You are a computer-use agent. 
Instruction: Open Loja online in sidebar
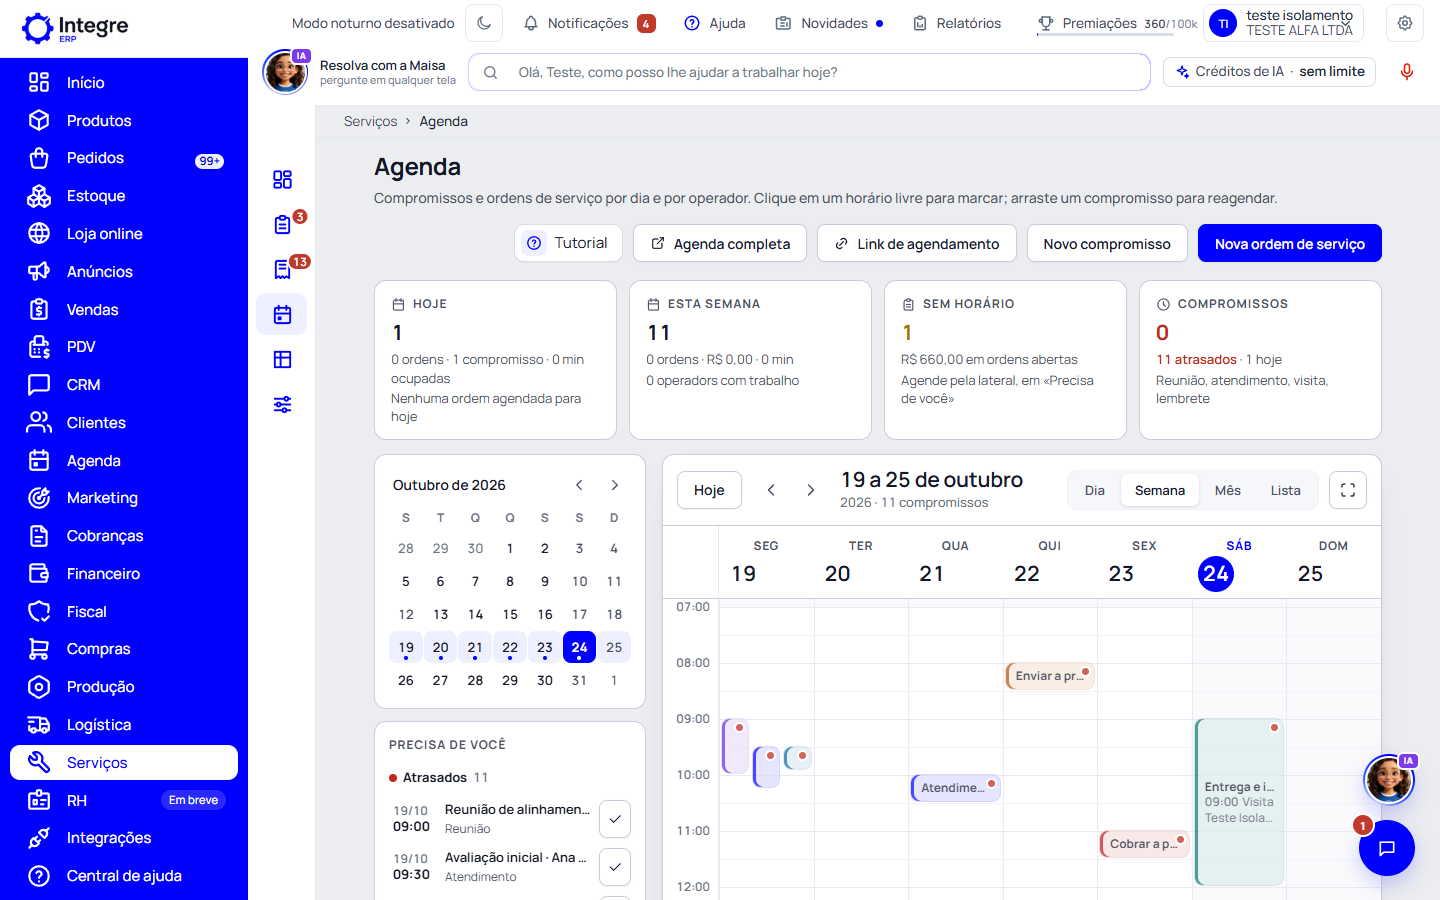[124, 234]
